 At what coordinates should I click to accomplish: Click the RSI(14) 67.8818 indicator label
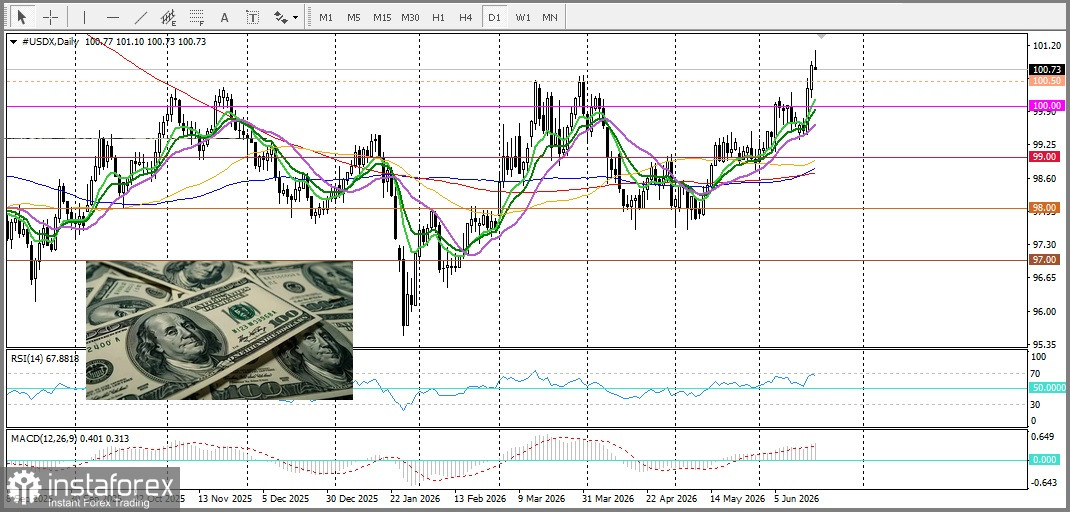44,358
